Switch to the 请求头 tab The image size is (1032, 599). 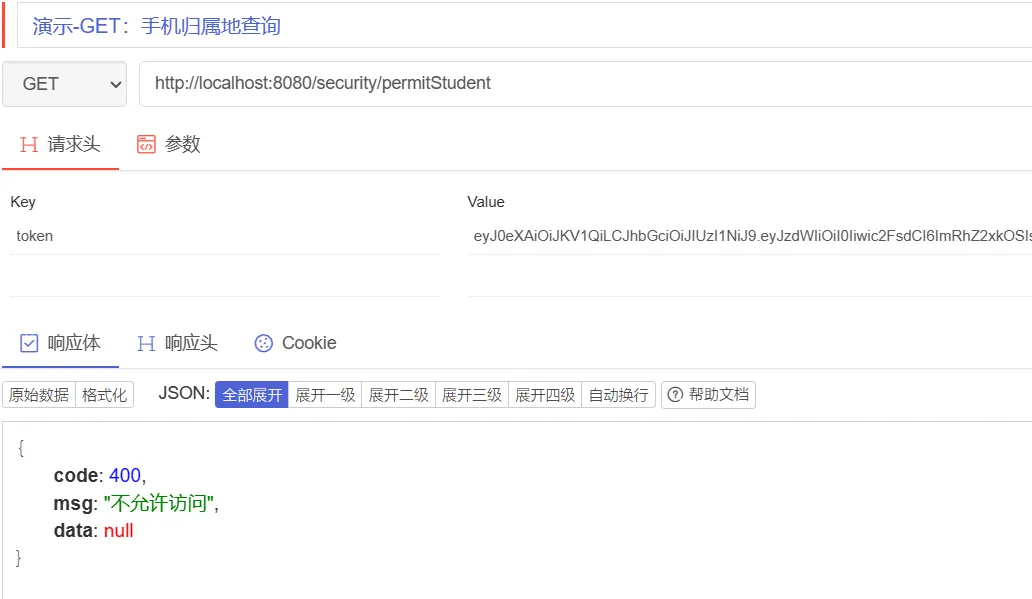[x=60, y=145]
